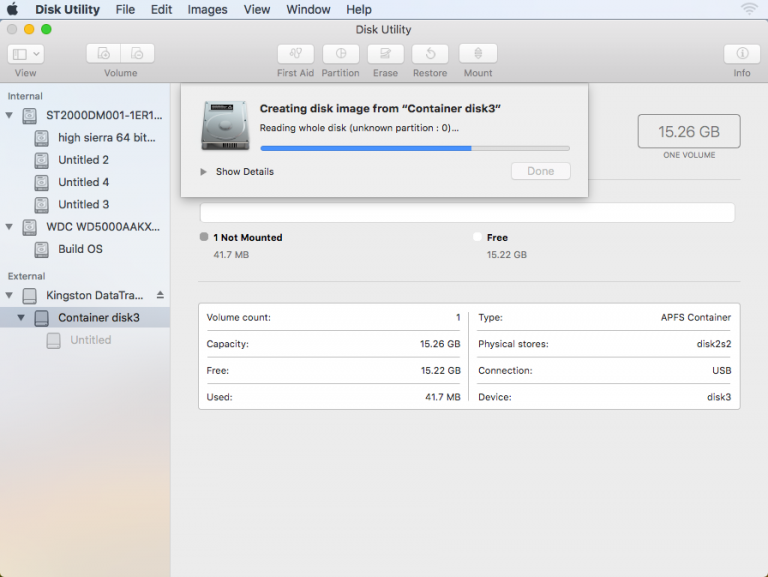Click the Erase toolbar icon

[385, 53]
